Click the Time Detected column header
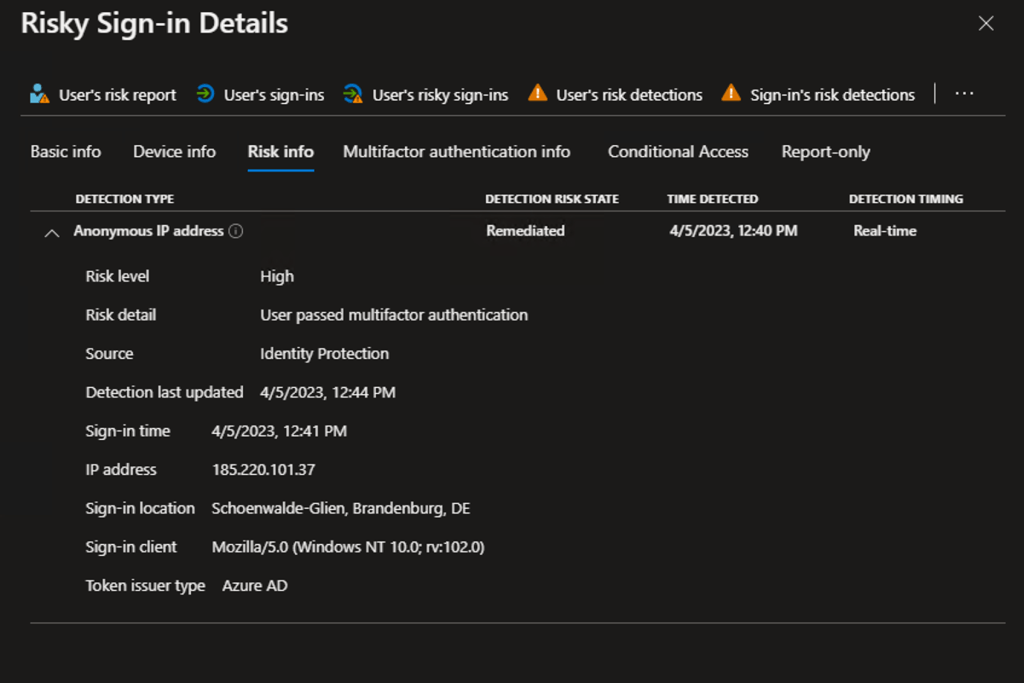Screen dimensions: 1024x683 (x=713, y=199)
